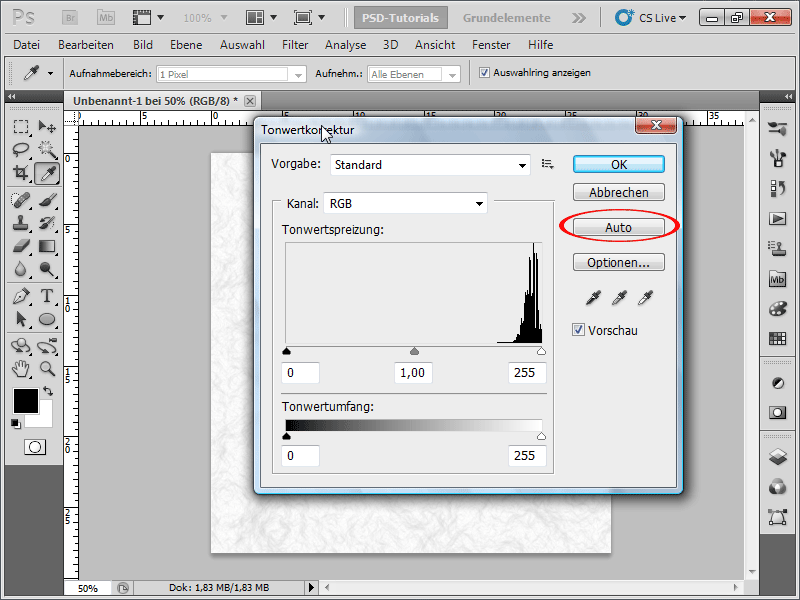Click the Abbrechen button
This screenshot has width=800, height=600.
(619, 192)
